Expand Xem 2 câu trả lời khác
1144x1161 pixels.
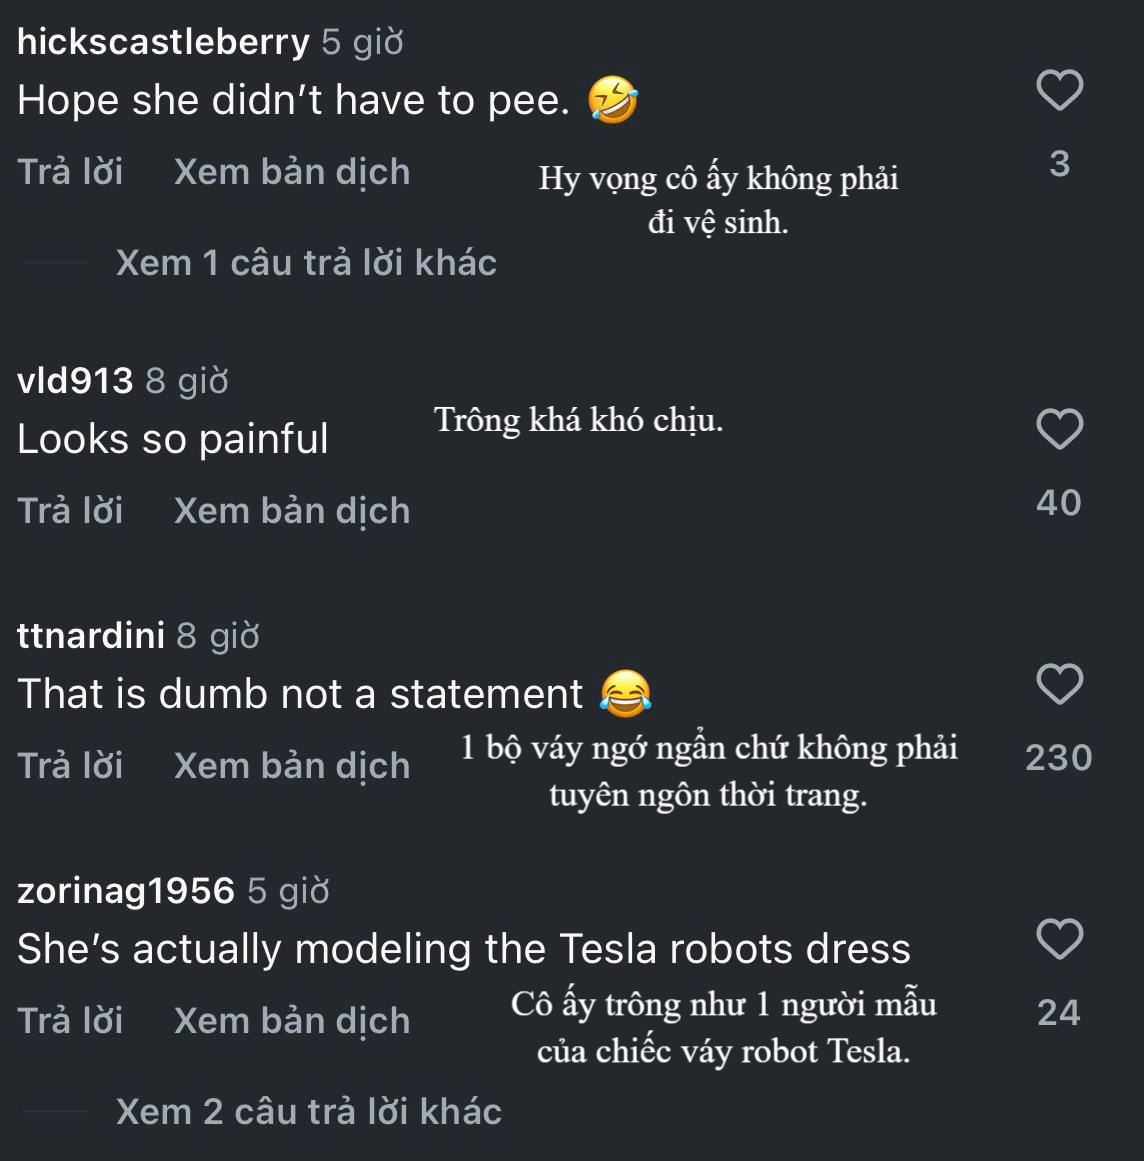click(308, 1112)
